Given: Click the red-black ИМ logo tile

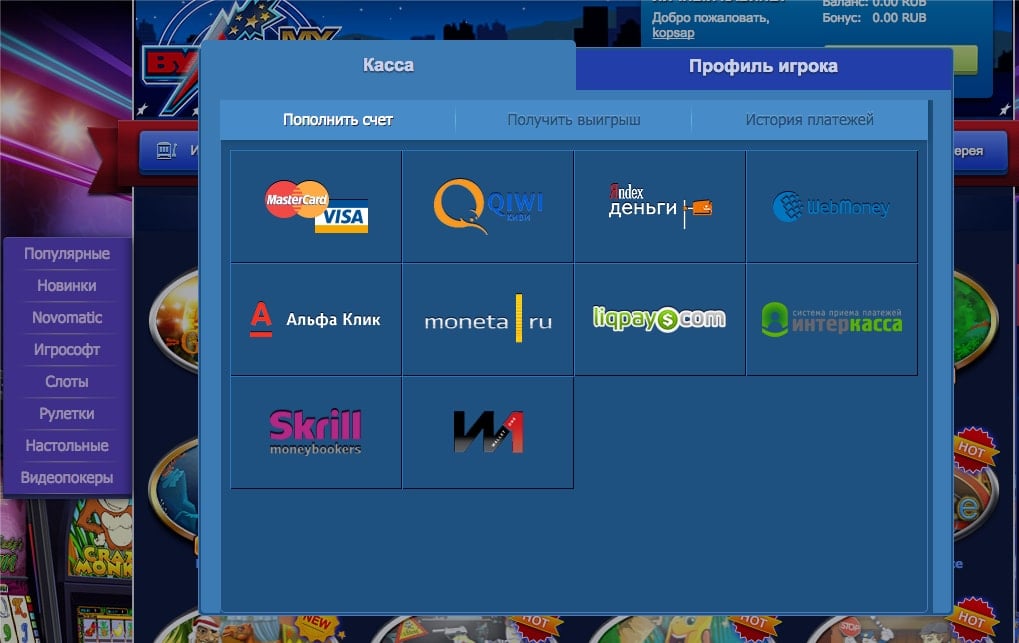Looking at the screenshot, I should point(488,432).
